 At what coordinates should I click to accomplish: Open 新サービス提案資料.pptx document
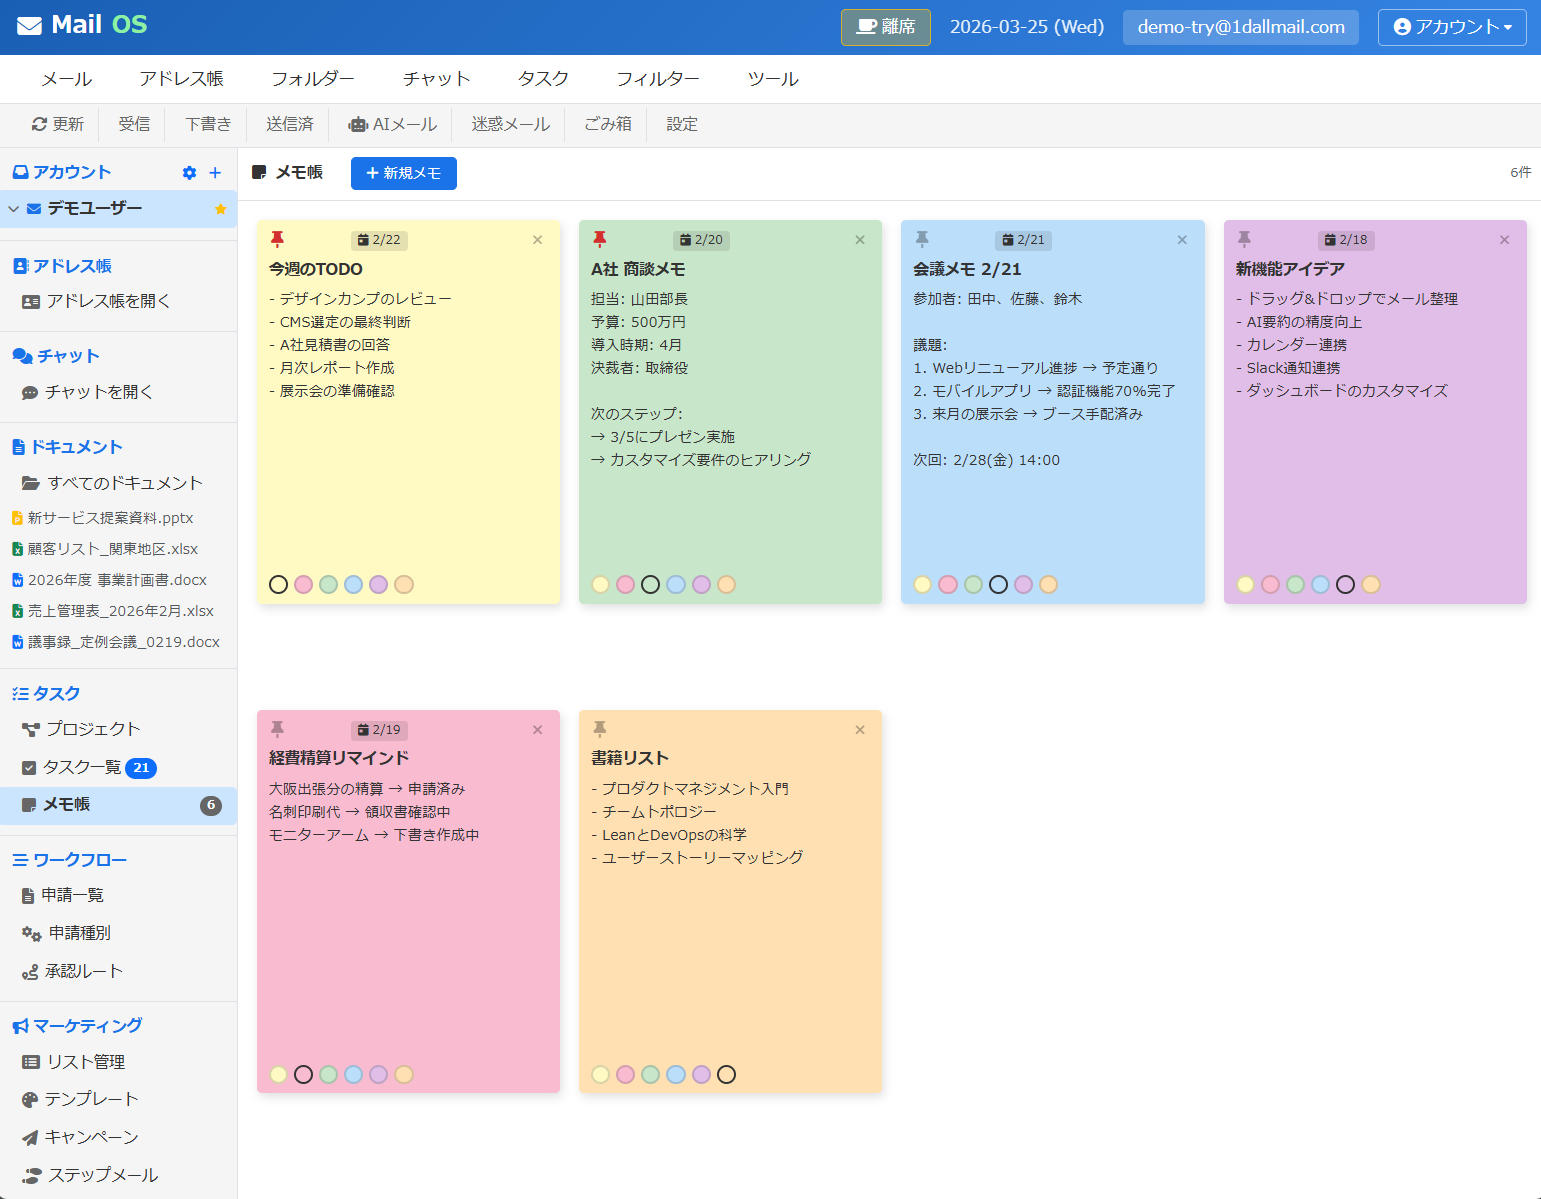coord(110,518)
